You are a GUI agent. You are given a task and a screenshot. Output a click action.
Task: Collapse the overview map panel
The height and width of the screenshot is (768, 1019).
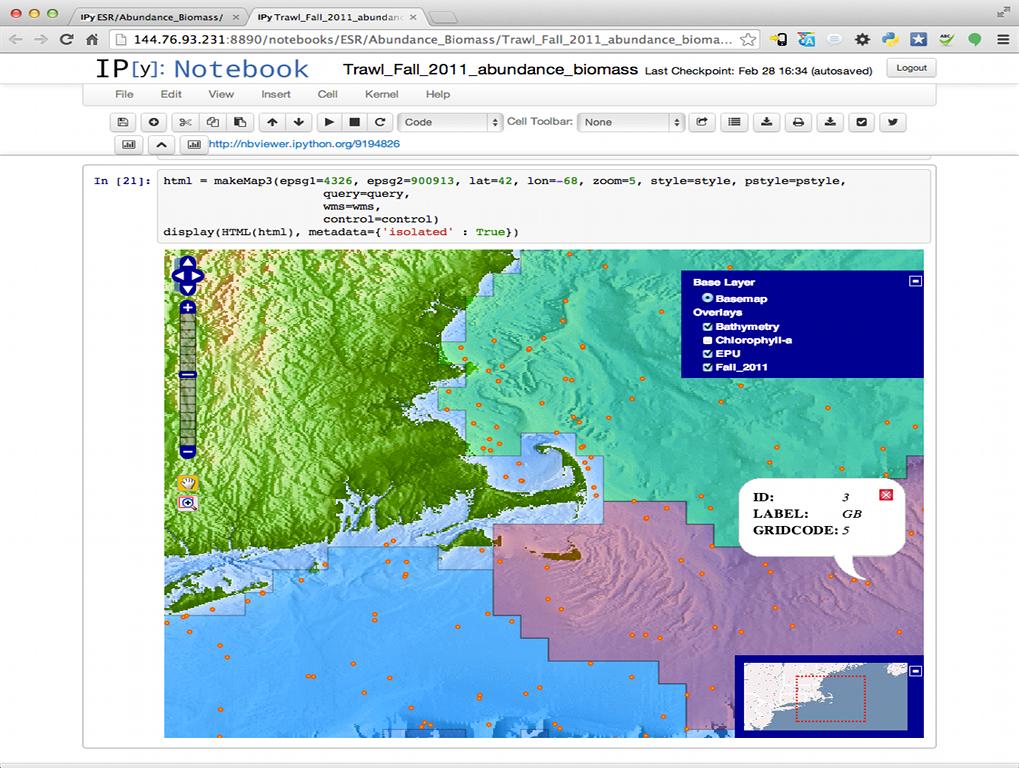point(915,671)
